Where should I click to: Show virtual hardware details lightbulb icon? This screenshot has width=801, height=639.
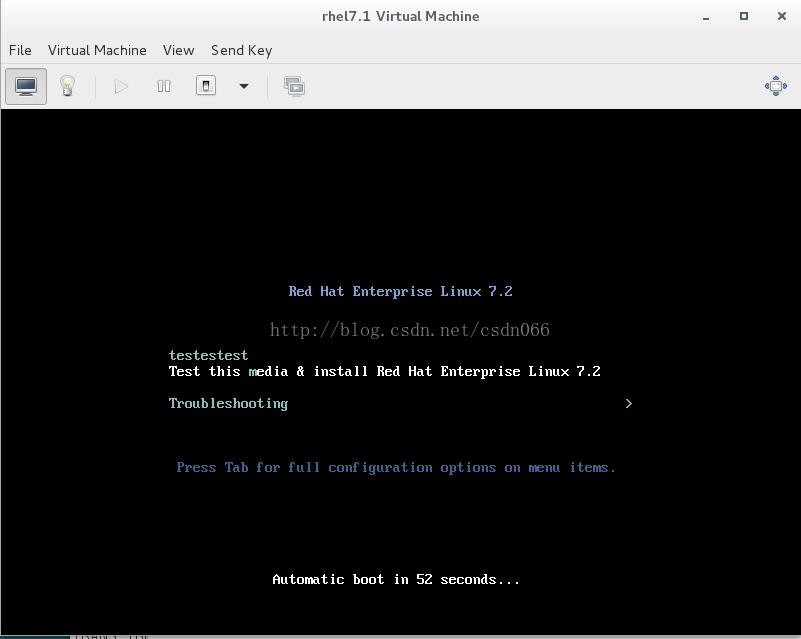pos(67,86)
